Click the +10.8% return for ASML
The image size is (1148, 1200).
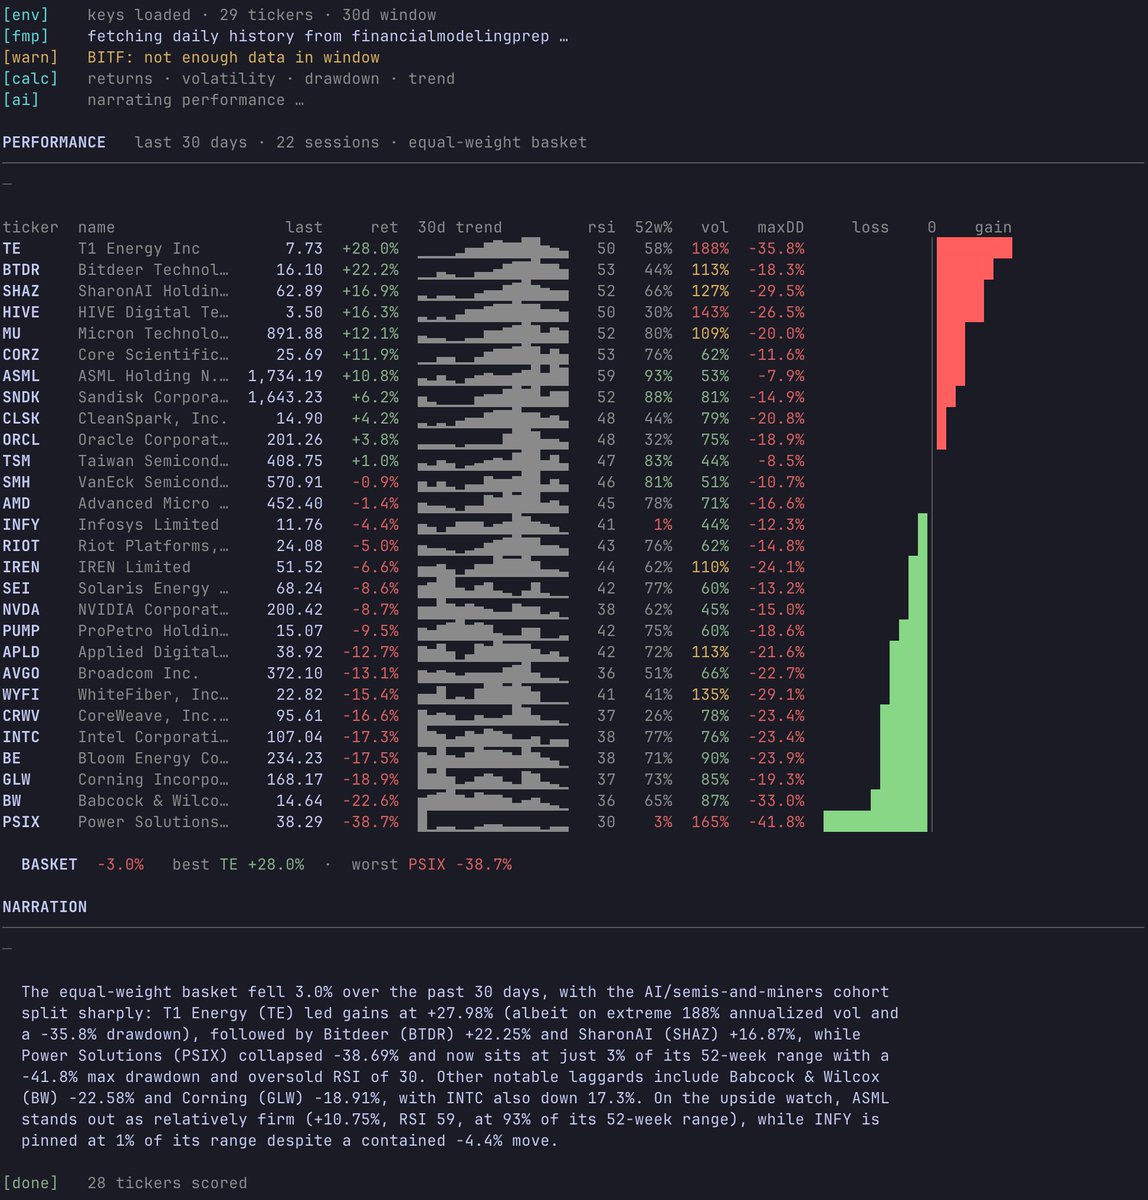(x=370, y=376)
